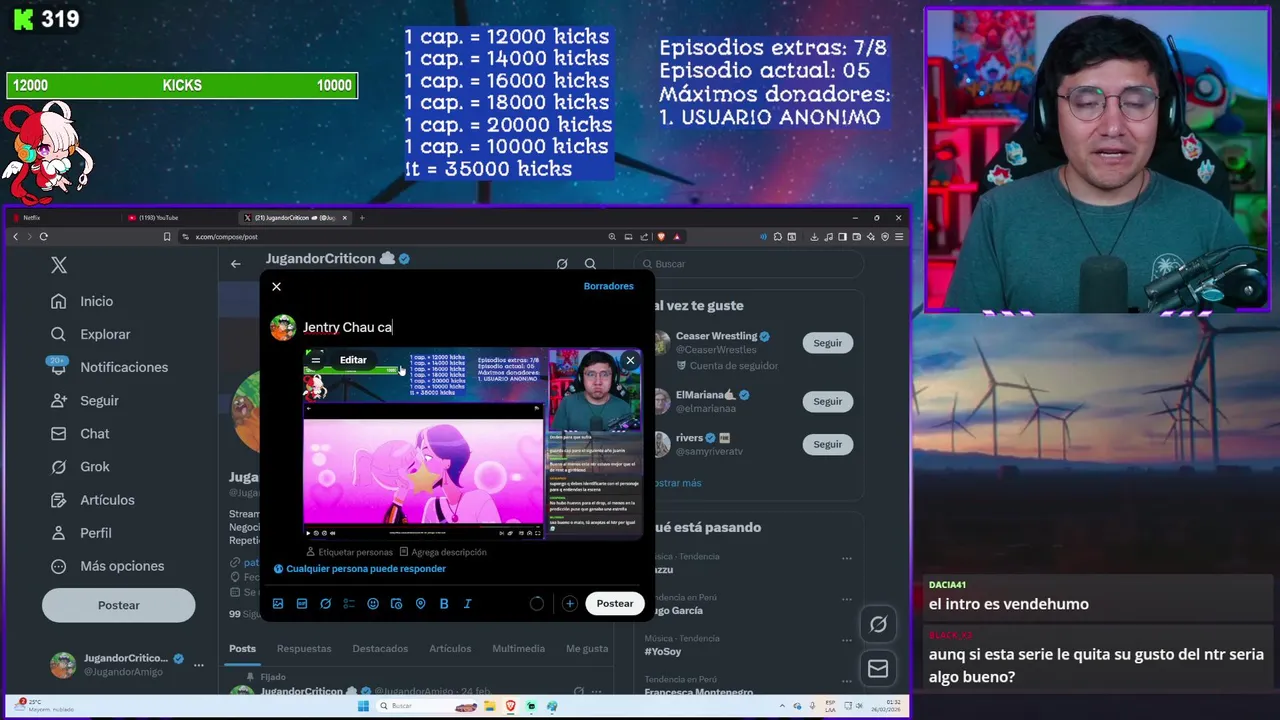Open options dots for #YoSoy trend
The width and height of the screenshot is (1280, 720).
pos(847,641)
